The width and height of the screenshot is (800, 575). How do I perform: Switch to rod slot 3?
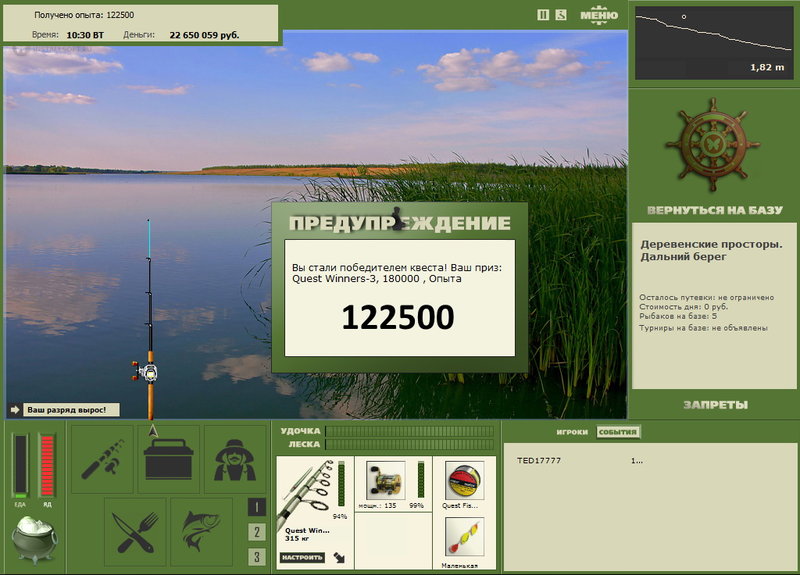(x=257, y=557)
